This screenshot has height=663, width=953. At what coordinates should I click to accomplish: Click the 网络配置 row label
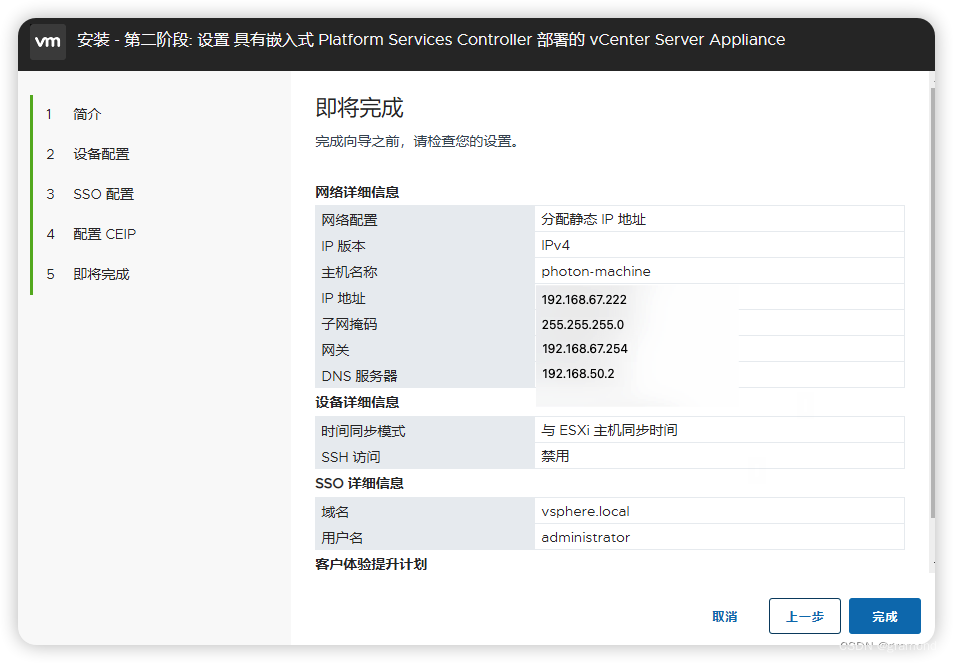coord(349,220)
